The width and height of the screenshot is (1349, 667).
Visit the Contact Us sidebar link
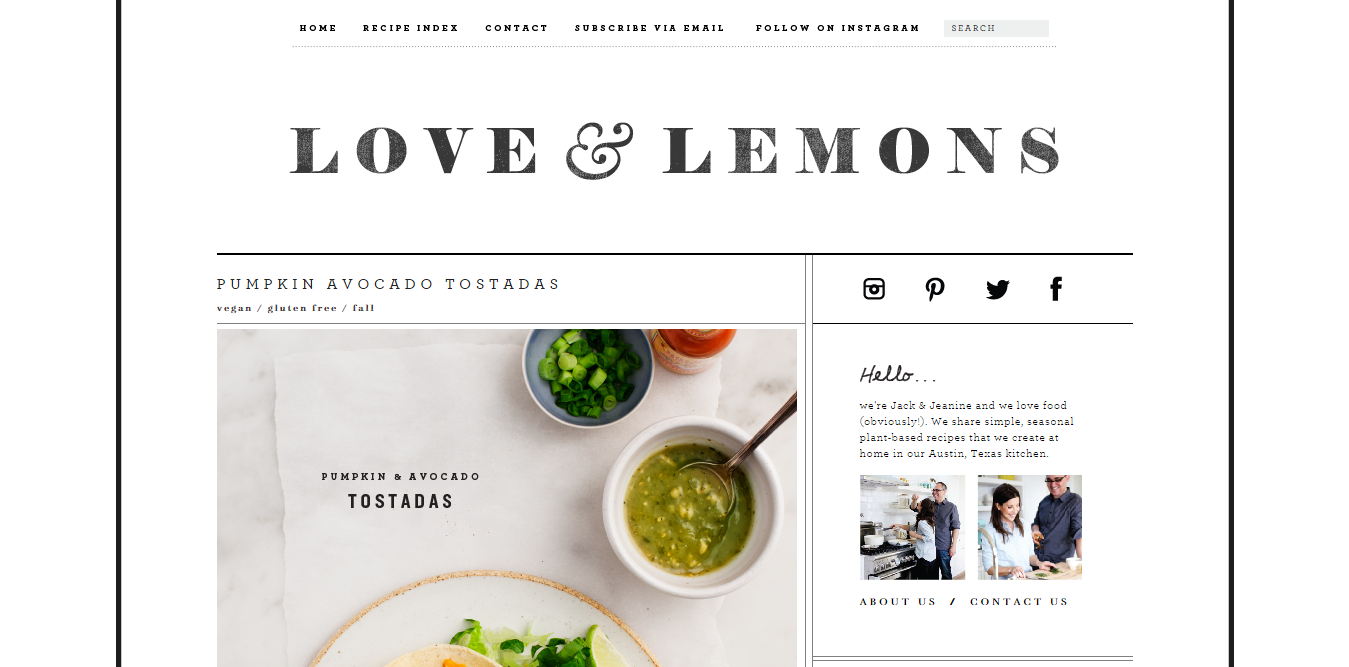pos(1019,602)
